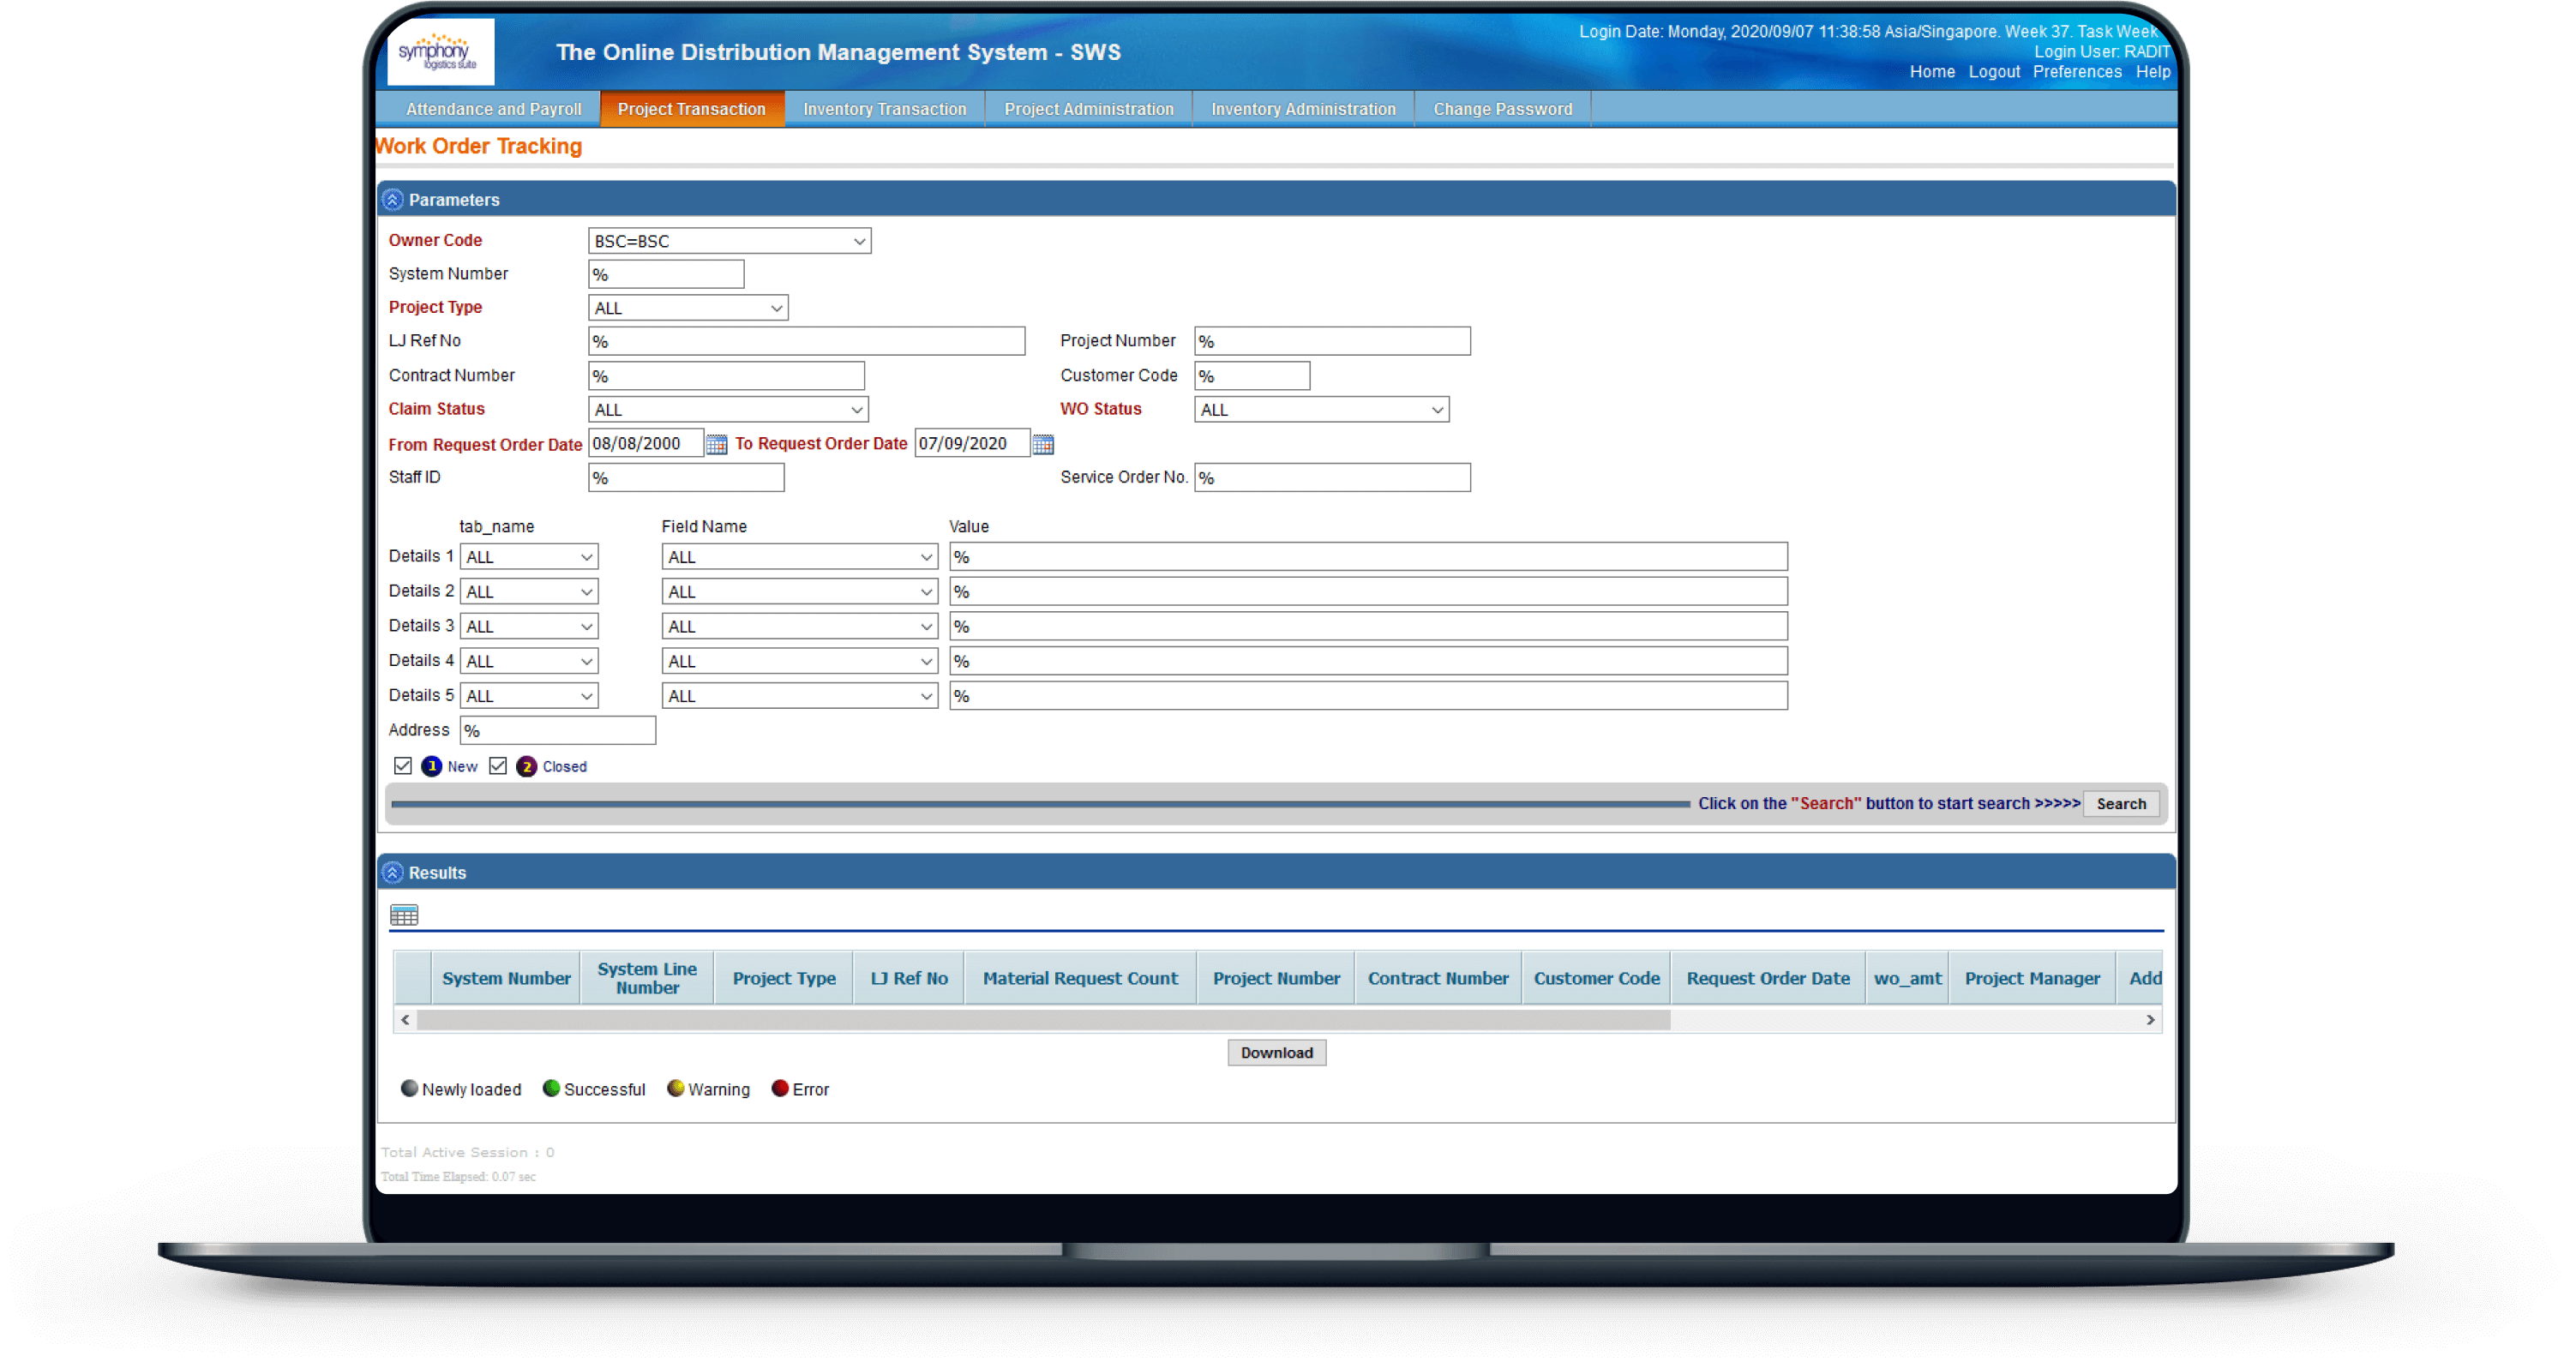
Task: Click the Address input field
Action: (557, 731)
